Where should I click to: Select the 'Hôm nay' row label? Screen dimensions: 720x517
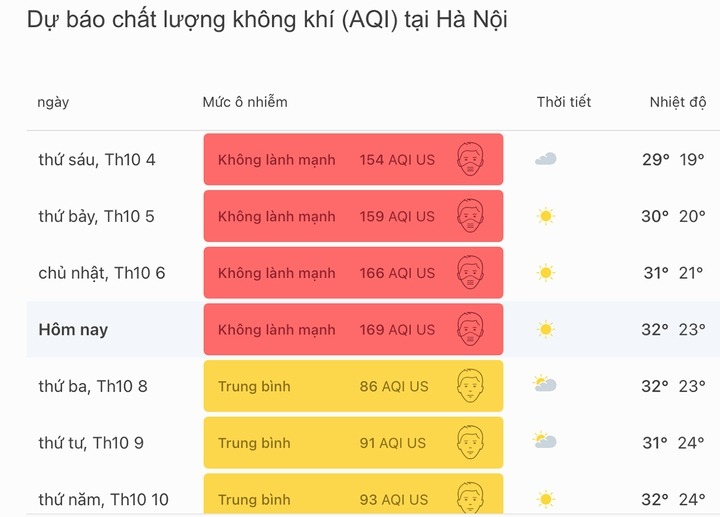(73, 329)
